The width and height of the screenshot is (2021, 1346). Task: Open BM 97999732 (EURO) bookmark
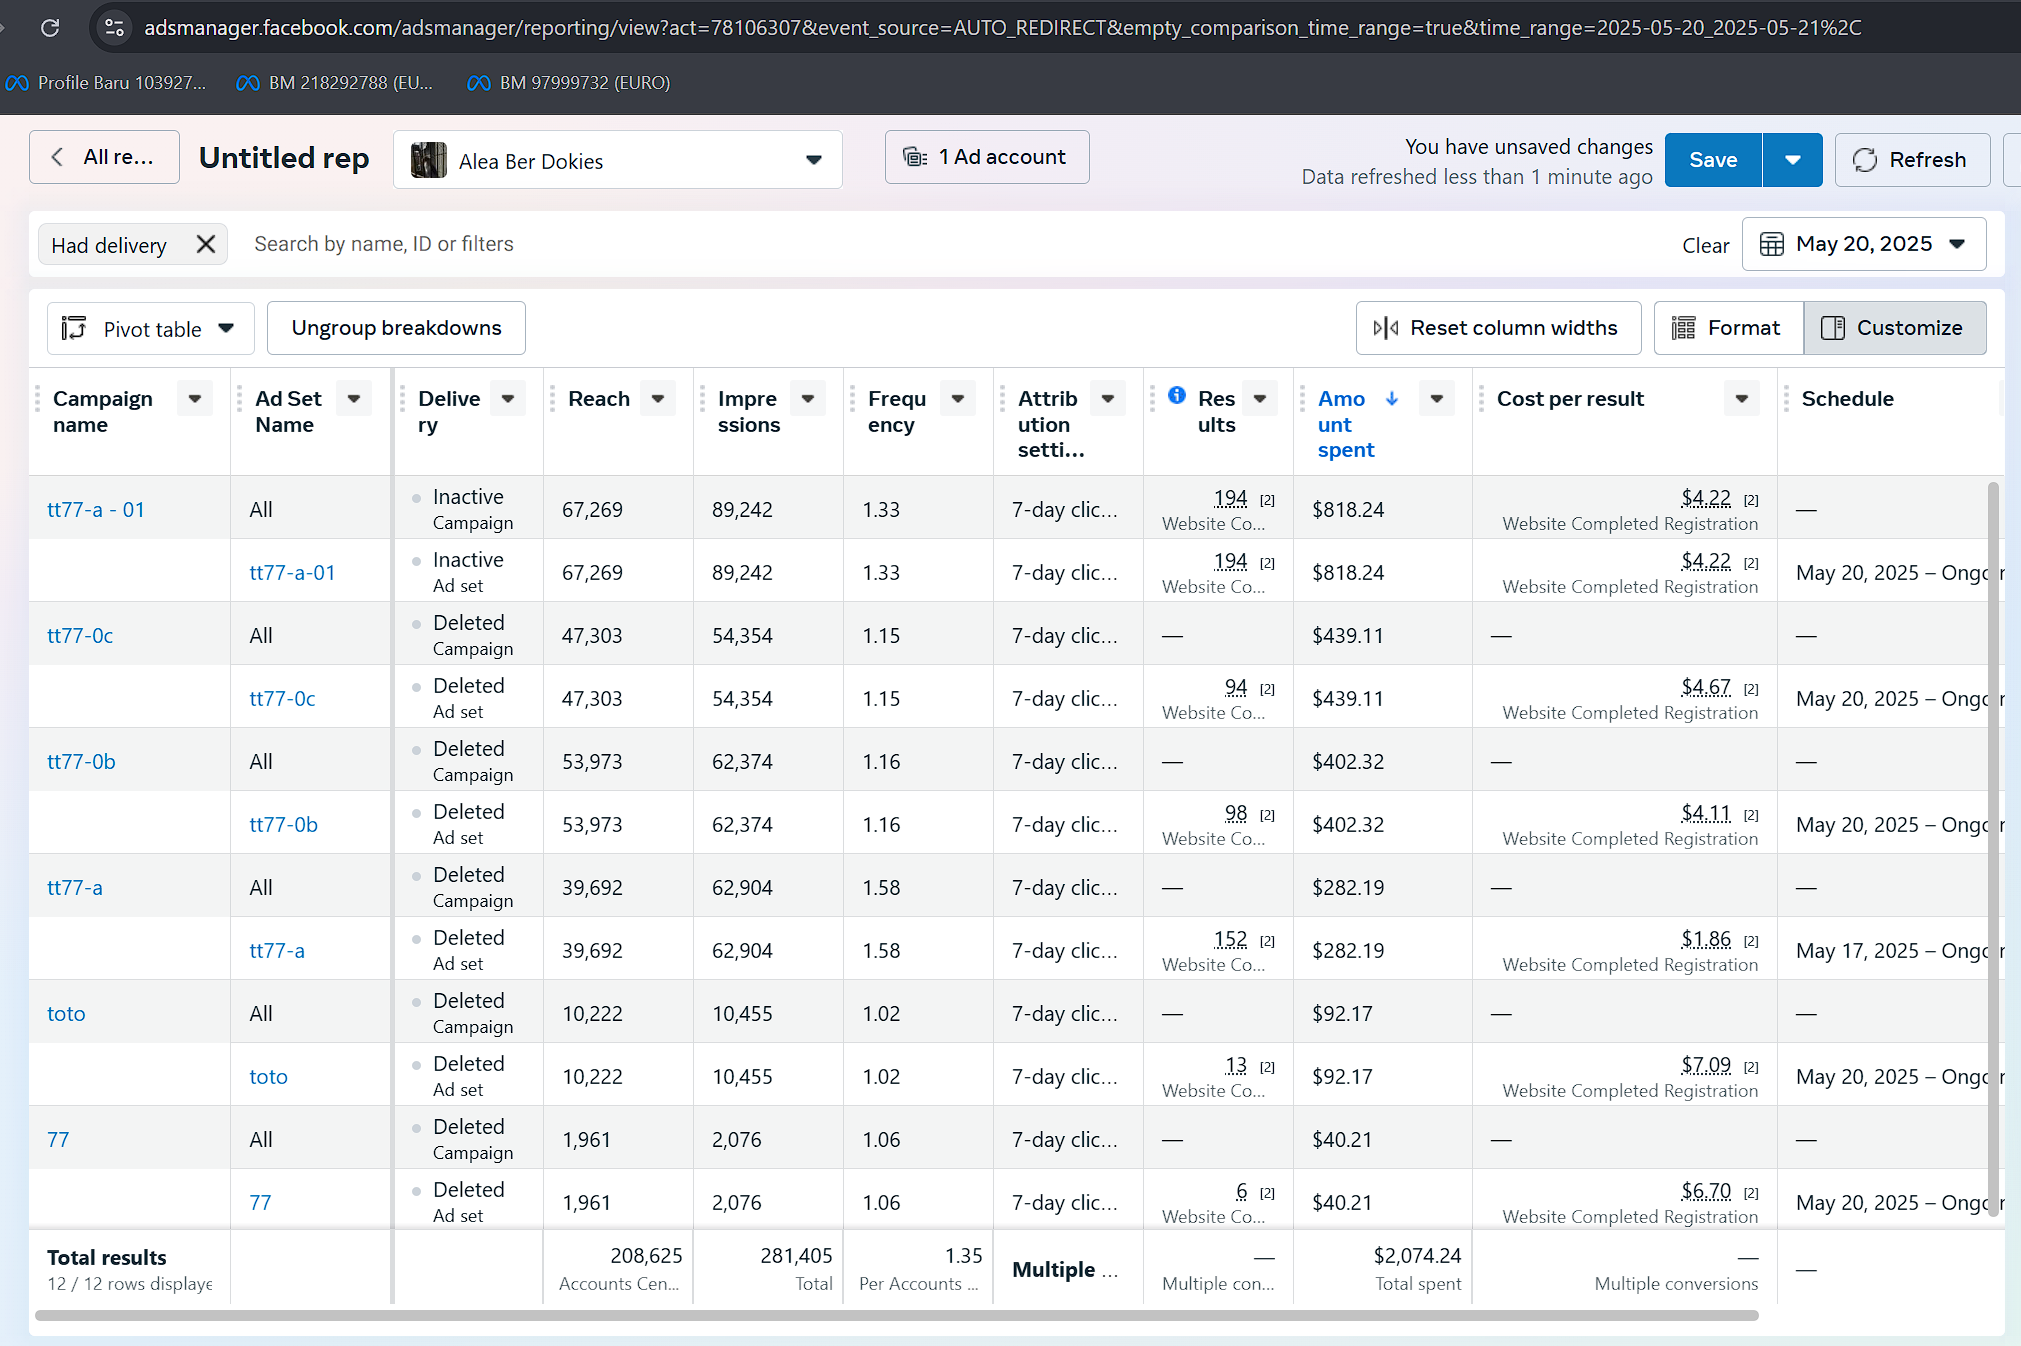pos(569,83)
